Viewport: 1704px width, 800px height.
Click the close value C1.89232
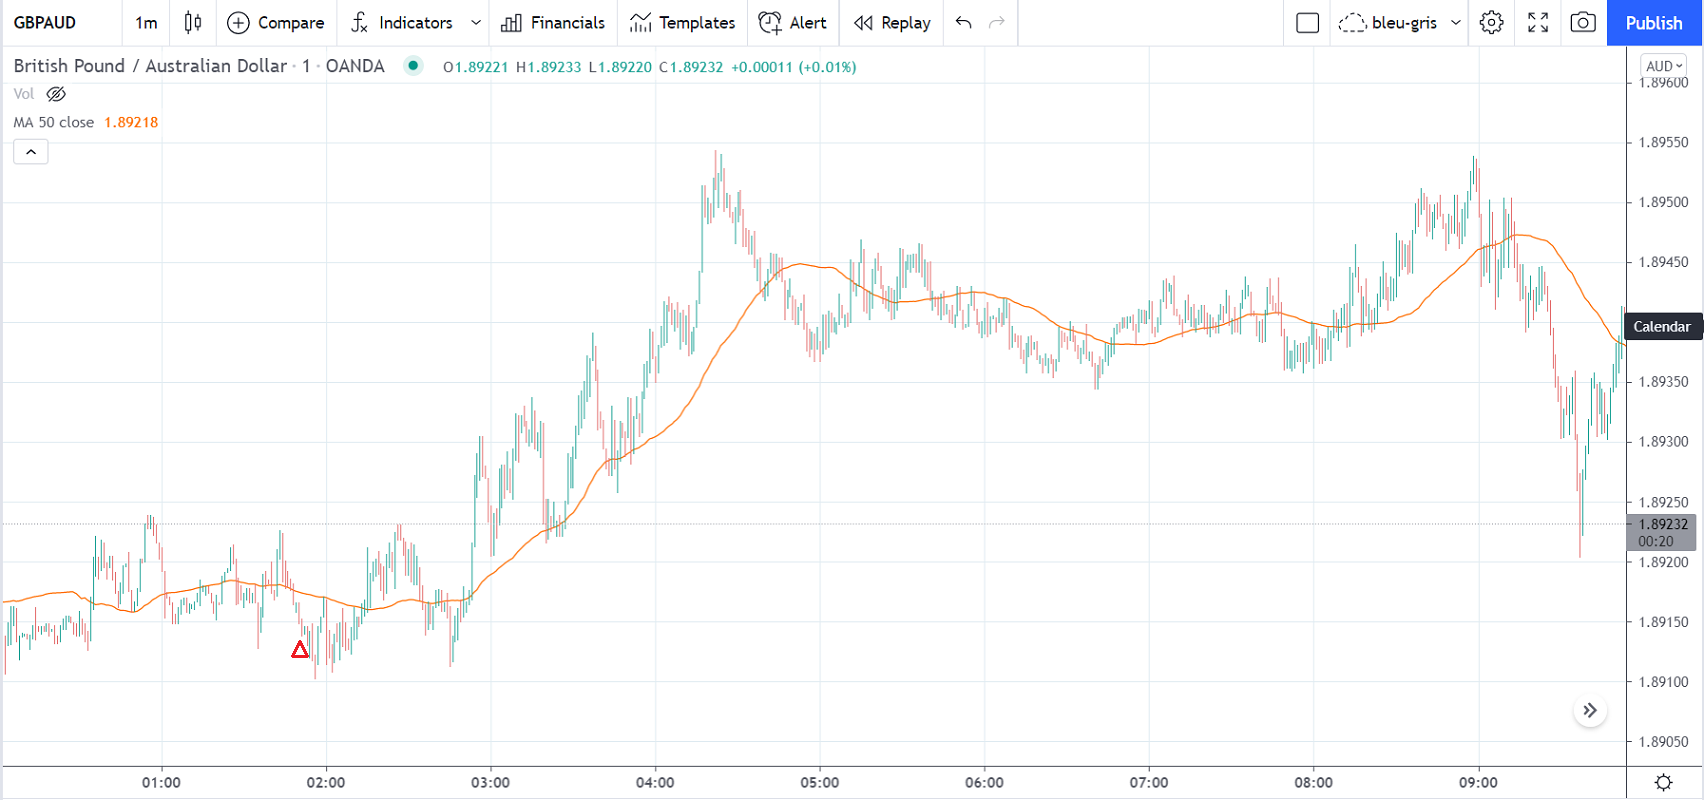pyautogui.click(x=691, y=67)
